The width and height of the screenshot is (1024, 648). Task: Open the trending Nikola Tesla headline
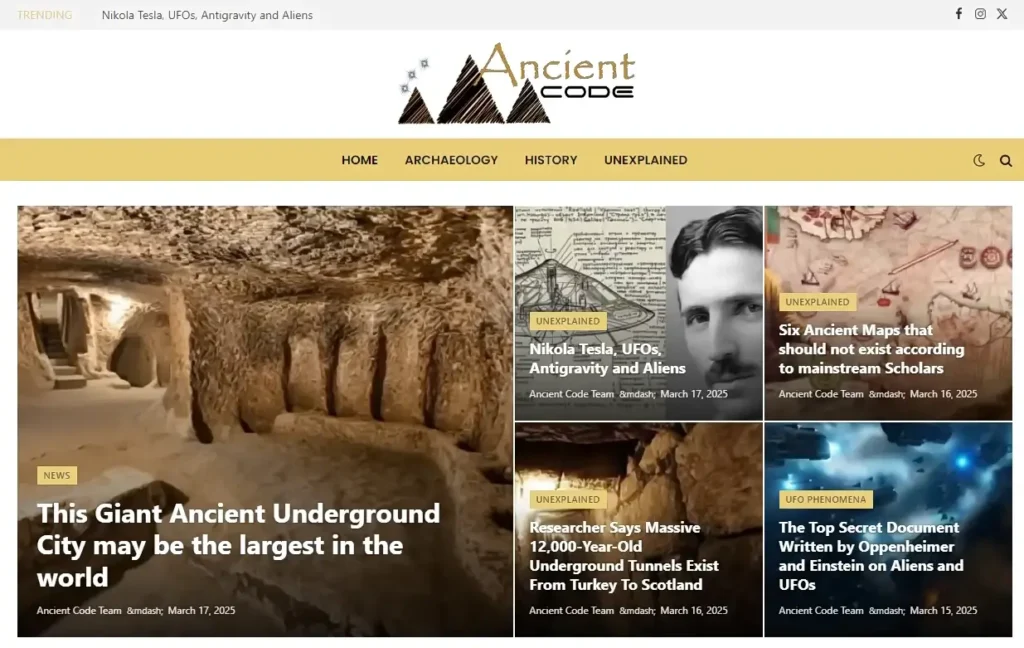click(205, 15)
